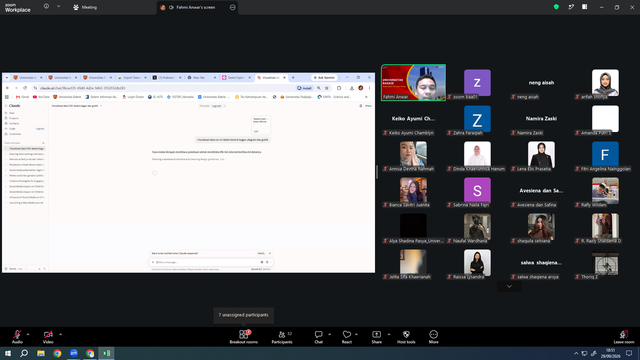Click the Ask Gemini button in shared Chrome

[x=324, y=78]
